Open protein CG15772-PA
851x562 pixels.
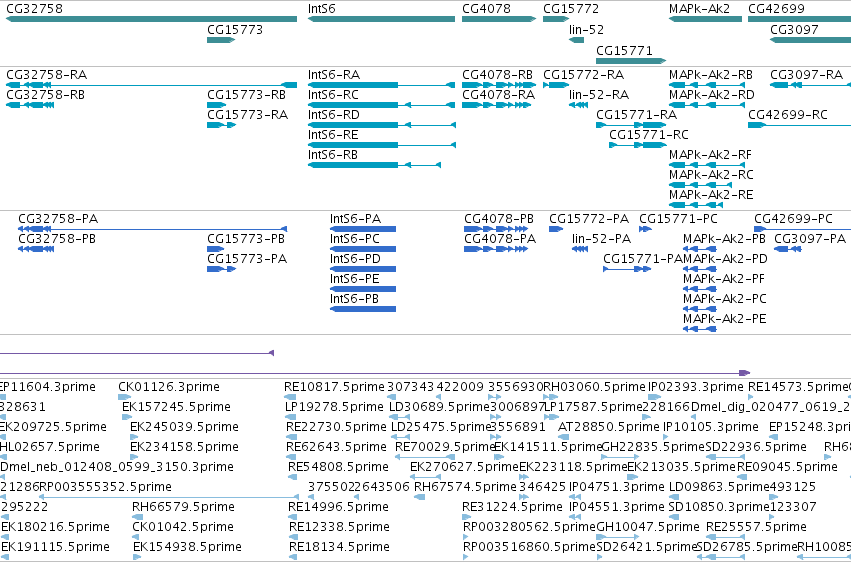(x=589, y=219)
